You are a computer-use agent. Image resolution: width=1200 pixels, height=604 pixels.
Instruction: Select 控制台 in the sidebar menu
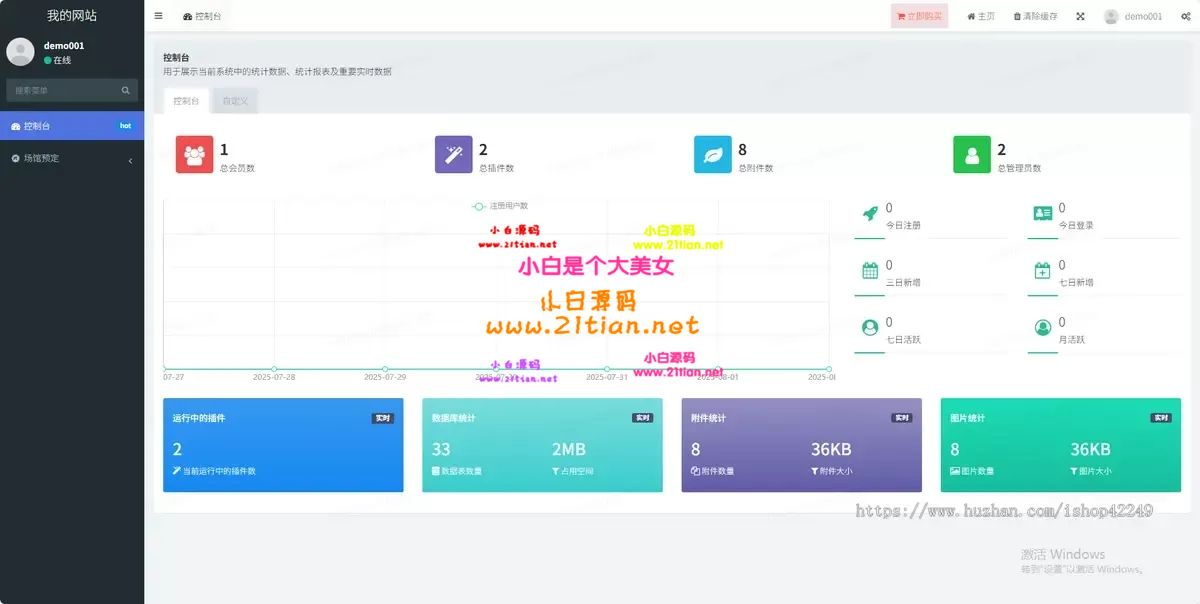pyautogui.click(x=72, y=126)
